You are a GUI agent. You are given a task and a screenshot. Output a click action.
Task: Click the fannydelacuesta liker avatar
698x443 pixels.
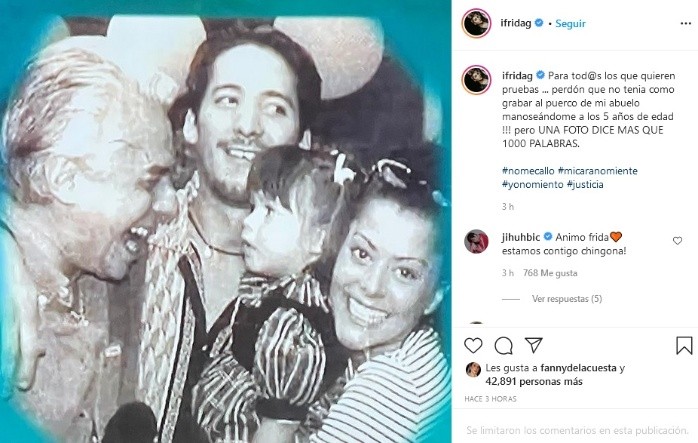(473, 370)
